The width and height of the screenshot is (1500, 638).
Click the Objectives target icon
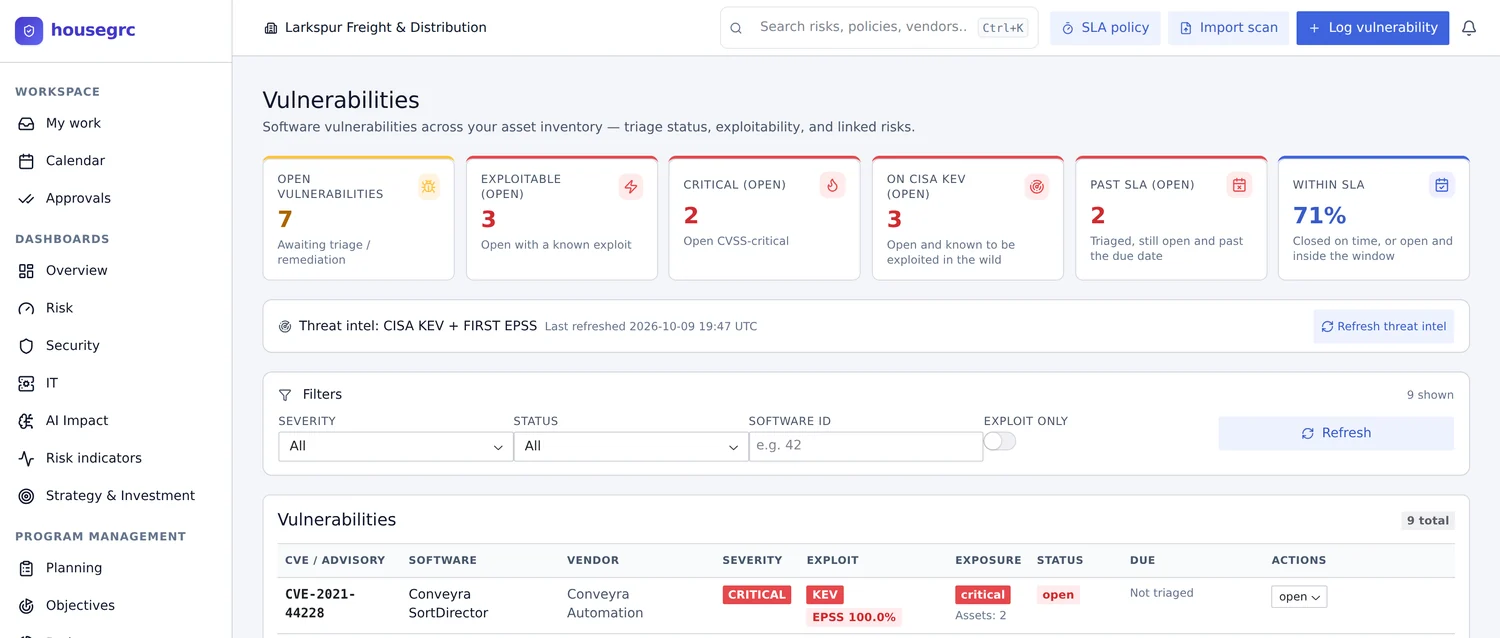27,606
